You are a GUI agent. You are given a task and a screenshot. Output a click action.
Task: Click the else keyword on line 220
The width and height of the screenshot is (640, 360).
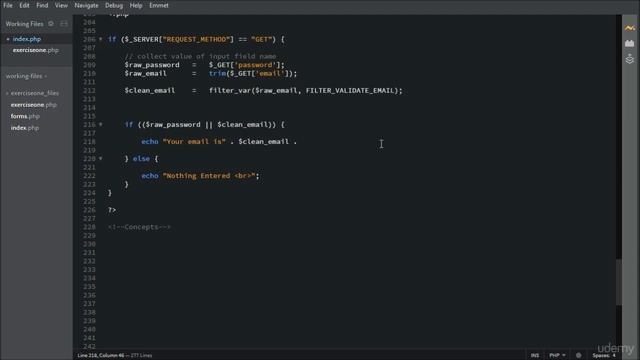[x=141, y=159]
